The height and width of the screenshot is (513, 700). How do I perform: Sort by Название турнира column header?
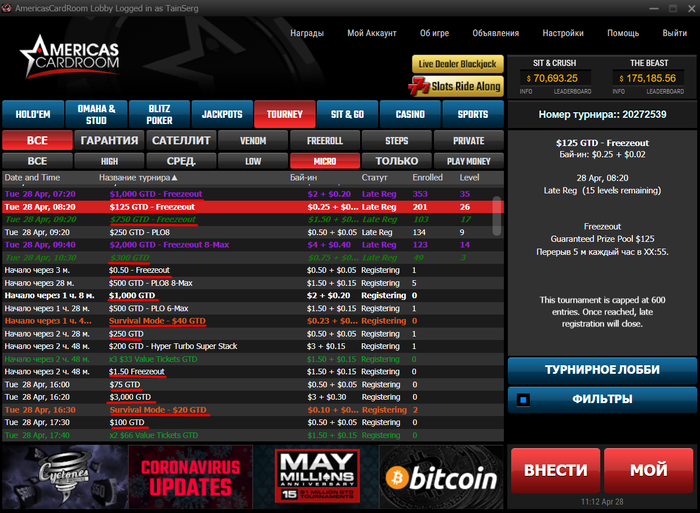click(x=138, y=178)
